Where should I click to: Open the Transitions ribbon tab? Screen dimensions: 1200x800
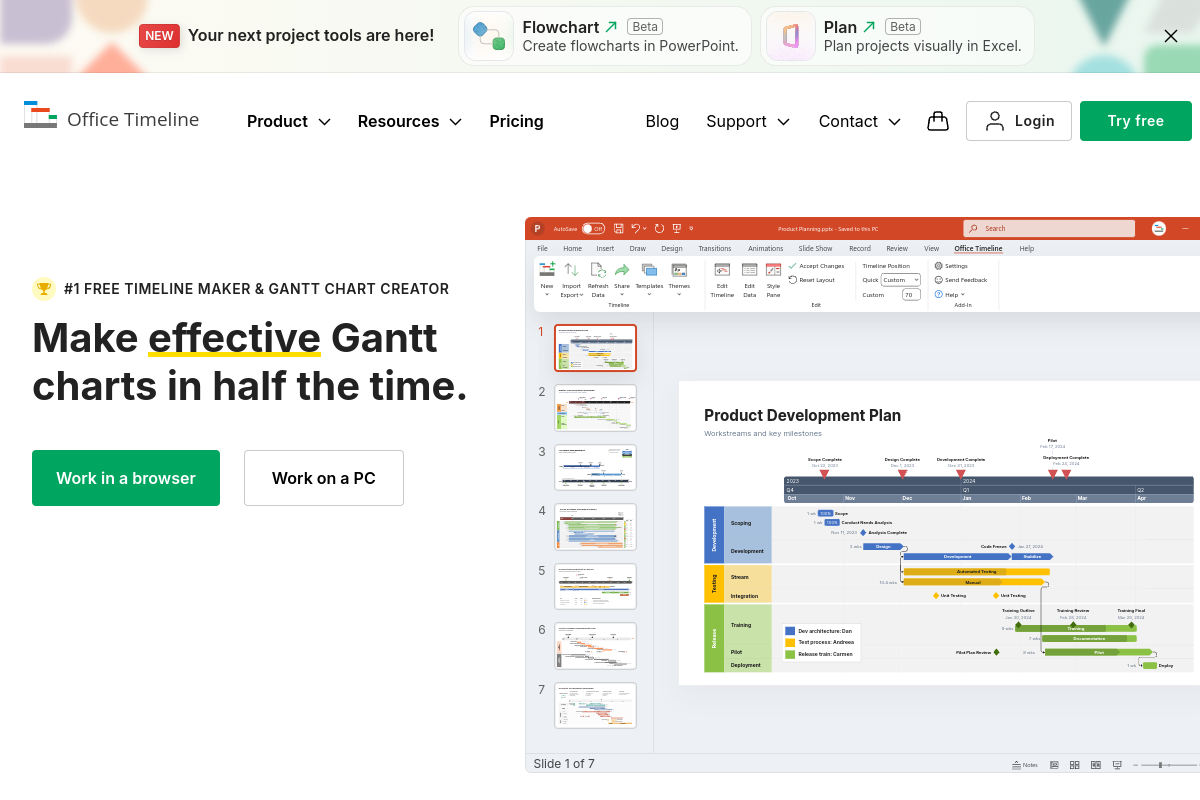[715, 248]
